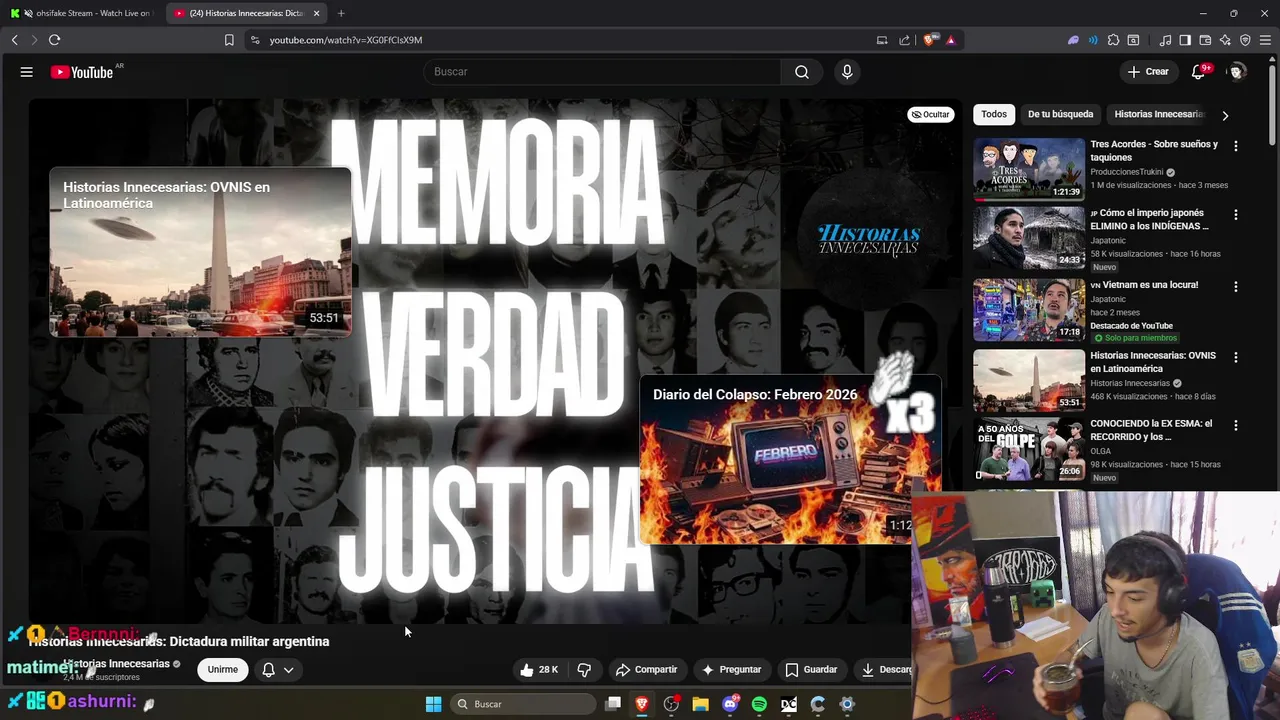The width and height of the screenshot is (1280, 720).
Task: Select the De tu búsqueda chip
Action: [x=1060, y=115]
